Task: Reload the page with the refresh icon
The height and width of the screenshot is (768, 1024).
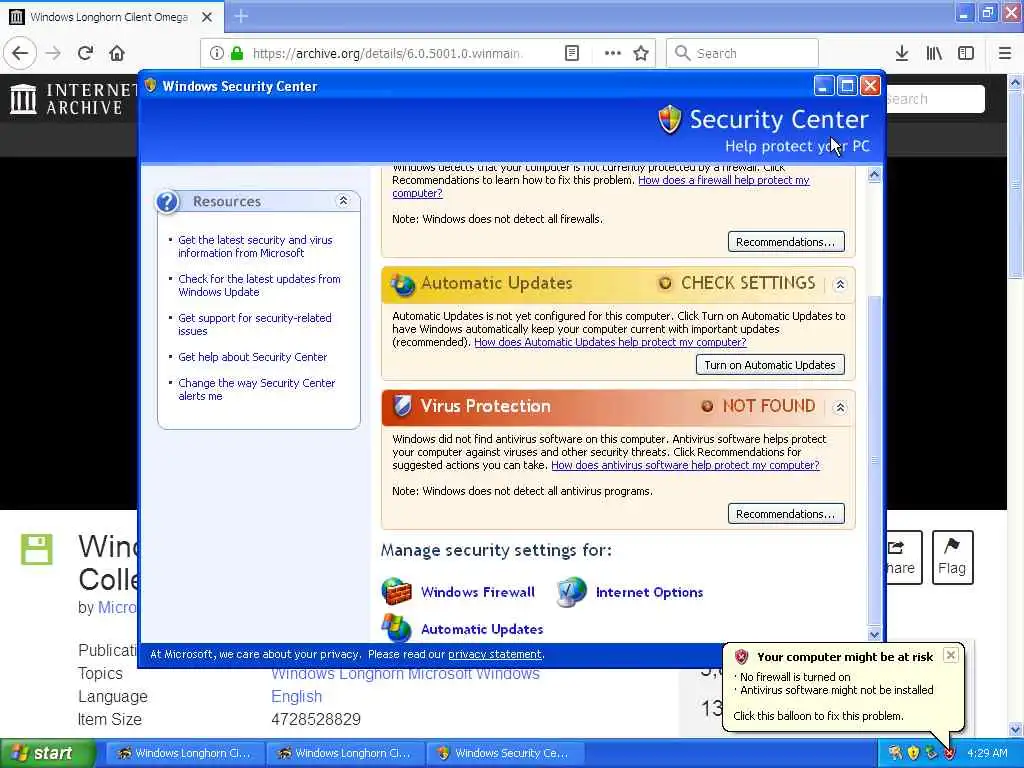Action: point(85,53)
